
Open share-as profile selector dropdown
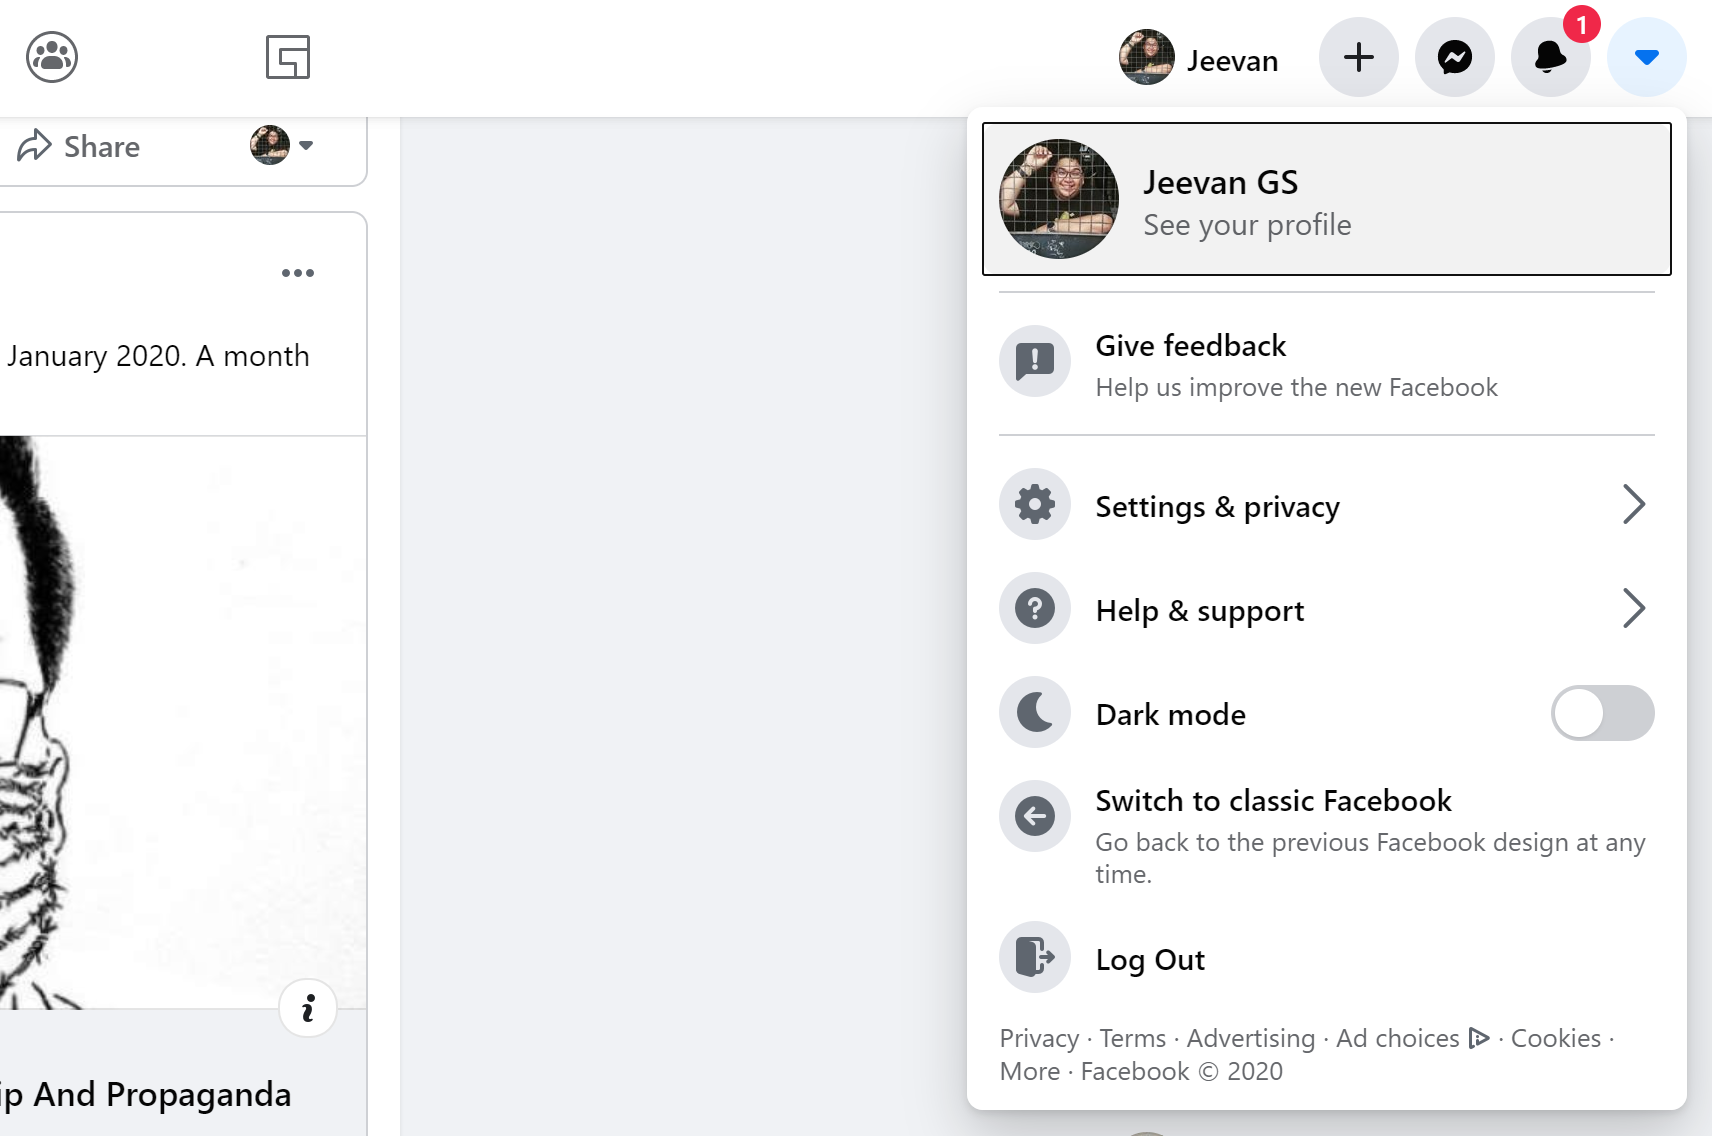282,146
